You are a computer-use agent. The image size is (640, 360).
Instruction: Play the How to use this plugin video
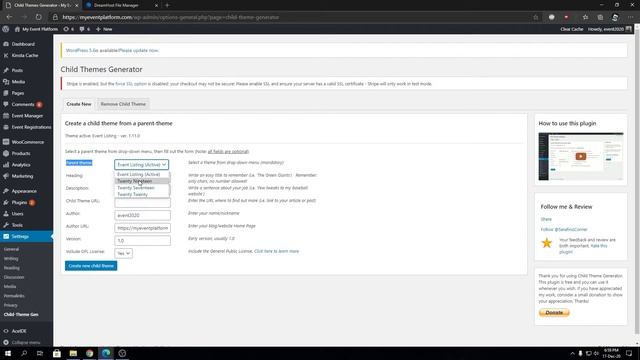[x=580, y=156]
